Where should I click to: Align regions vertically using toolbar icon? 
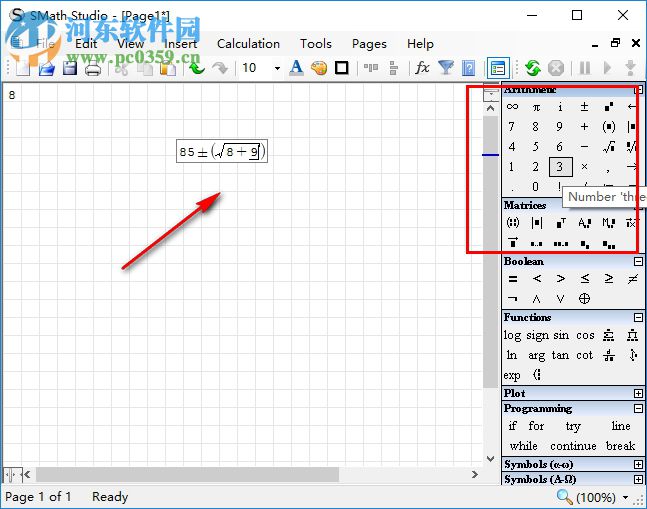[x=393, y=68]
